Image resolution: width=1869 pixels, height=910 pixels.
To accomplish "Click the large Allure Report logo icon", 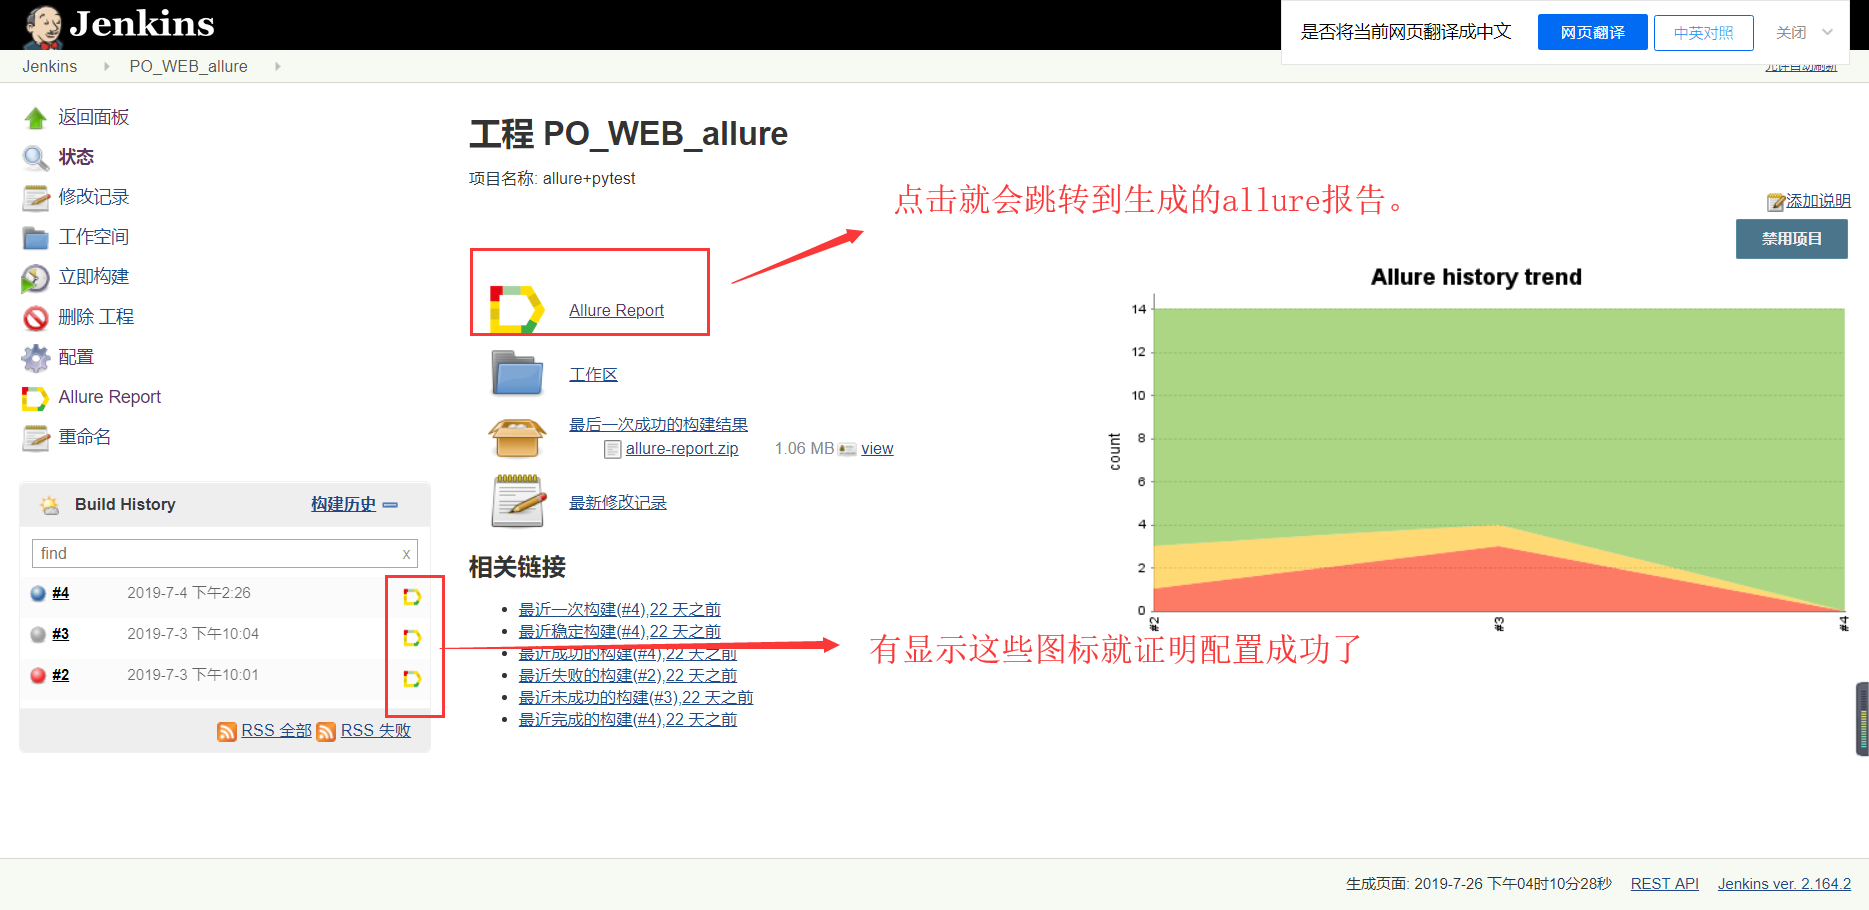I will [517, 308].
